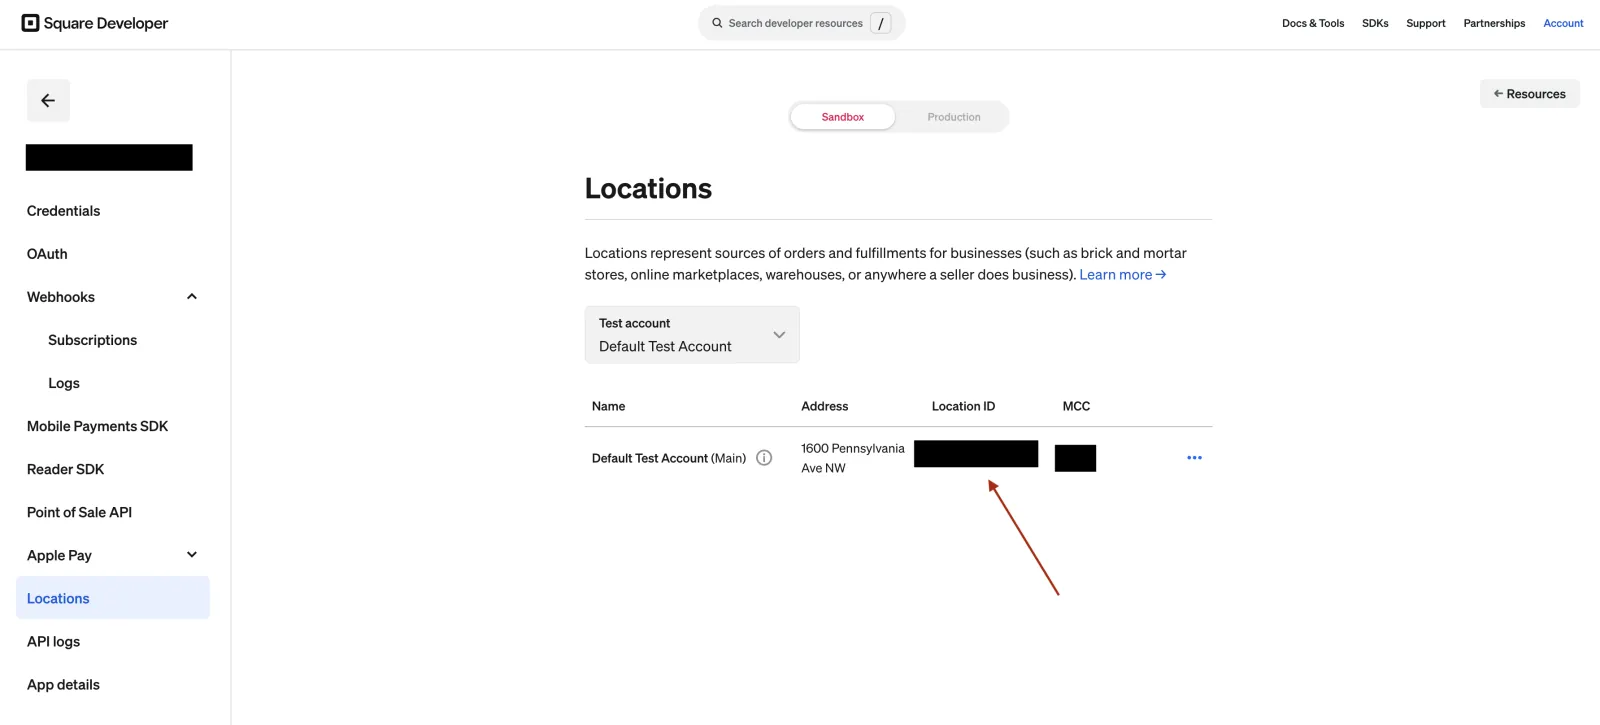Switch to the Production environment
1600x725 pixels.
[954, 117]
